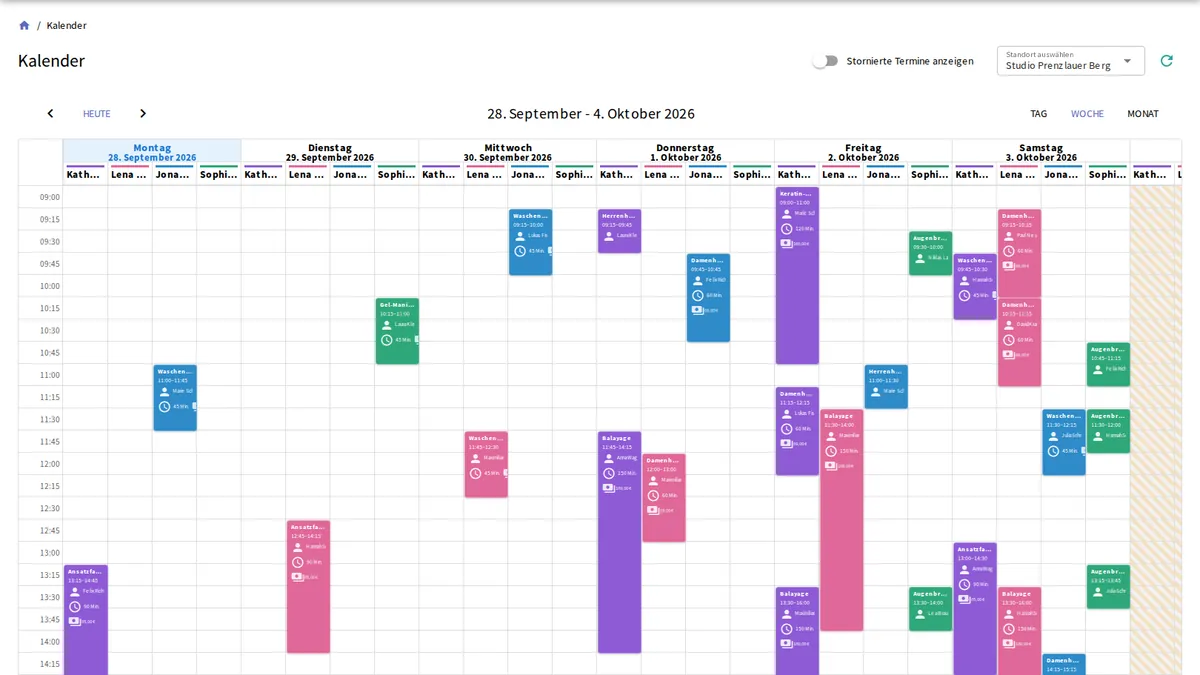Click payment icon in Thursday's 09:45–10:45 Damenh appointment
This screenshot has width=1200, height=675.
(697, 310)
